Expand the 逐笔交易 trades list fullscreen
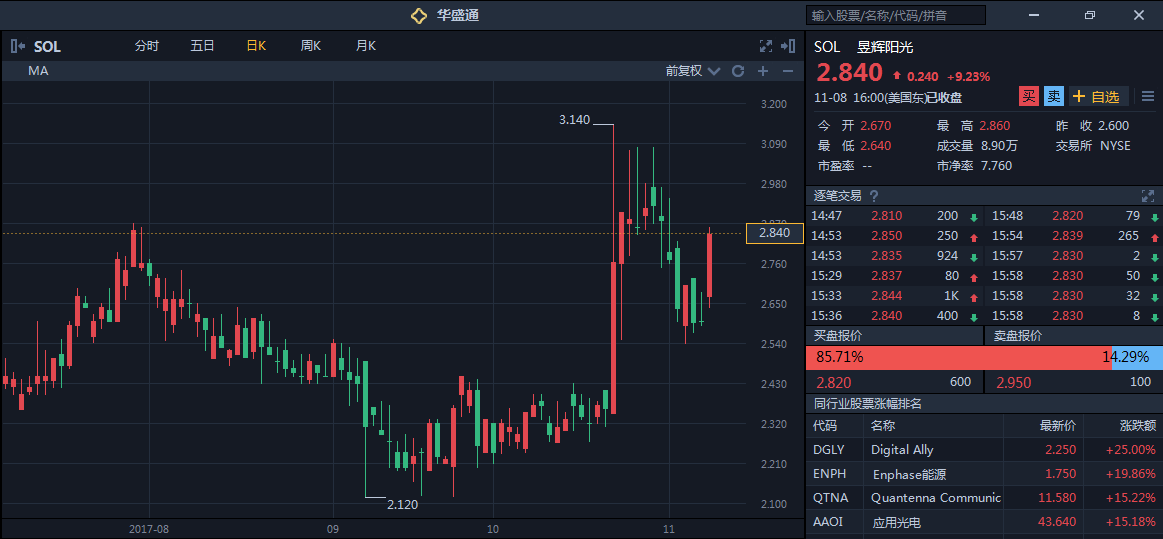 point(1147,196)
